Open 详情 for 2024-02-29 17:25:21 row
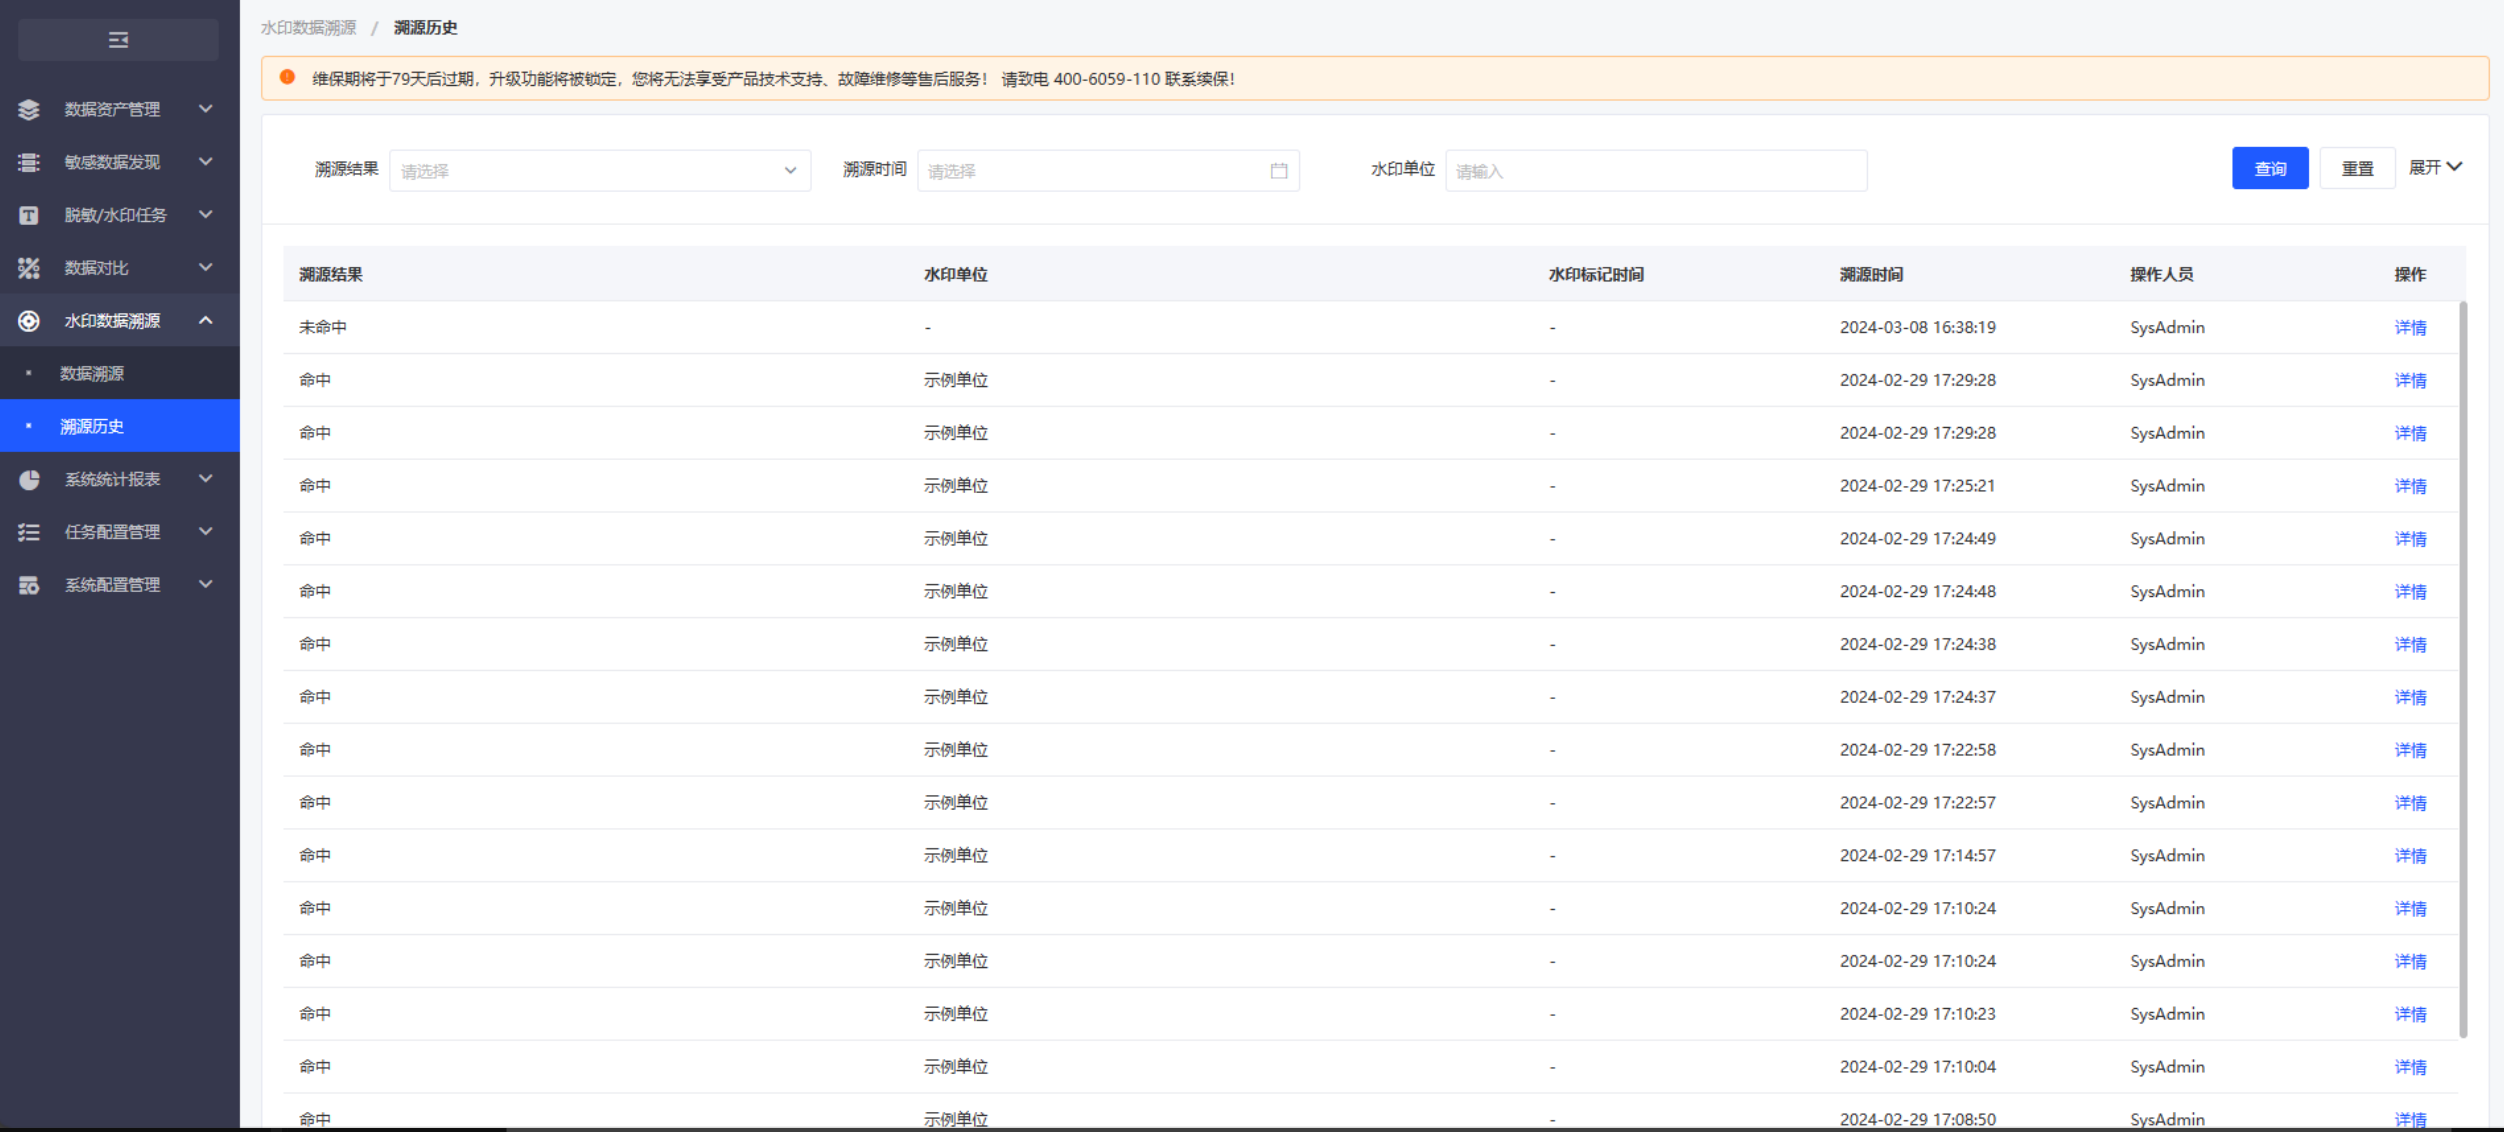This screenshot has height=1132, width=2504. (x=2410, y=487)
